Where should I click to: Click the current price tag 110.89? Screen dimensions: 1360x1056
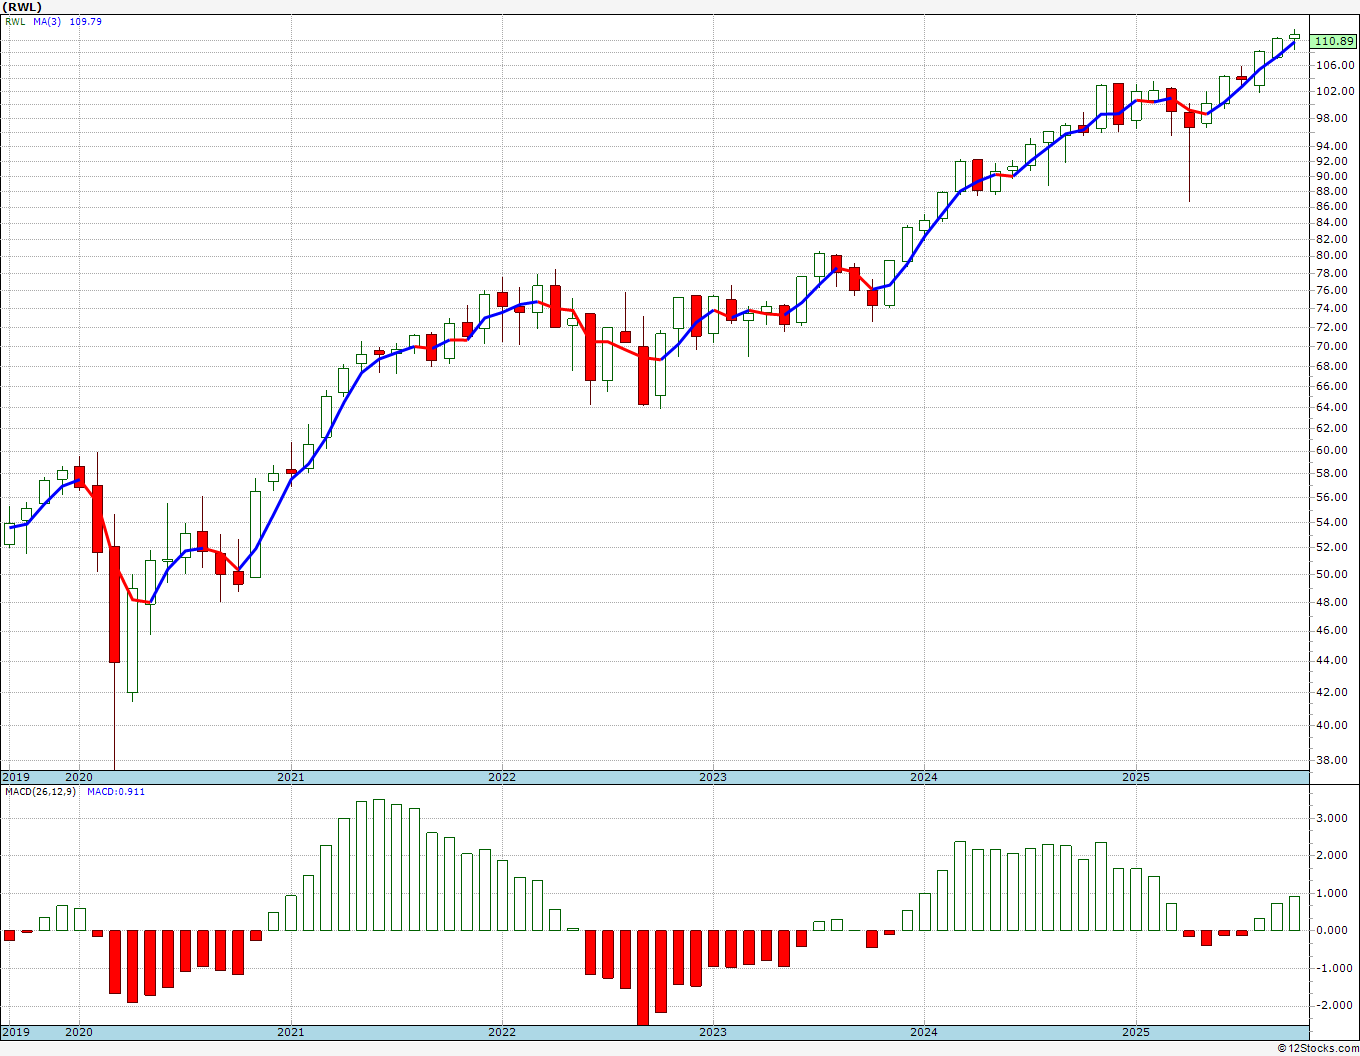coord(1335,41)
